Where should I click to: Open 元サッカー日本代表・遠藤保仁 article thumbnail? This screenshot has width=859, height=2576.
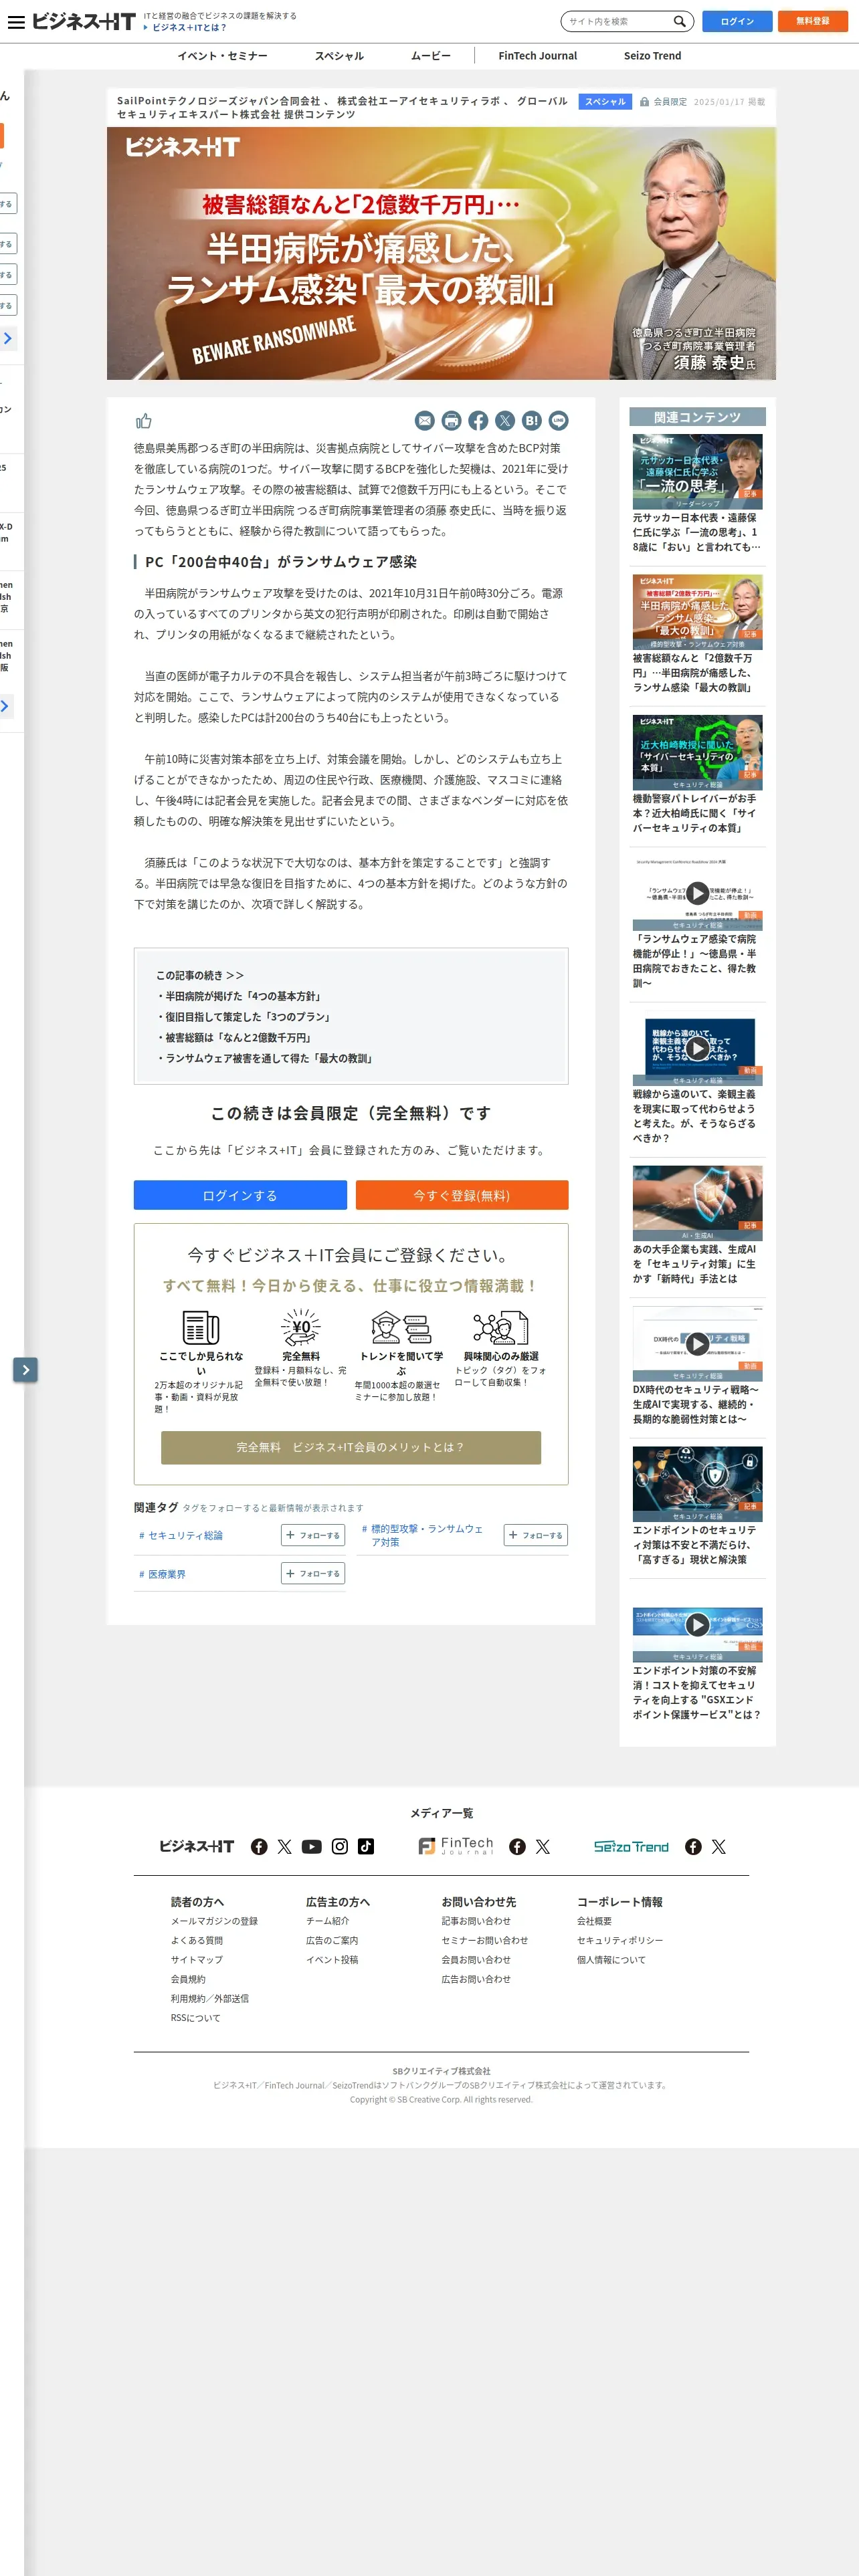point(697,472)
